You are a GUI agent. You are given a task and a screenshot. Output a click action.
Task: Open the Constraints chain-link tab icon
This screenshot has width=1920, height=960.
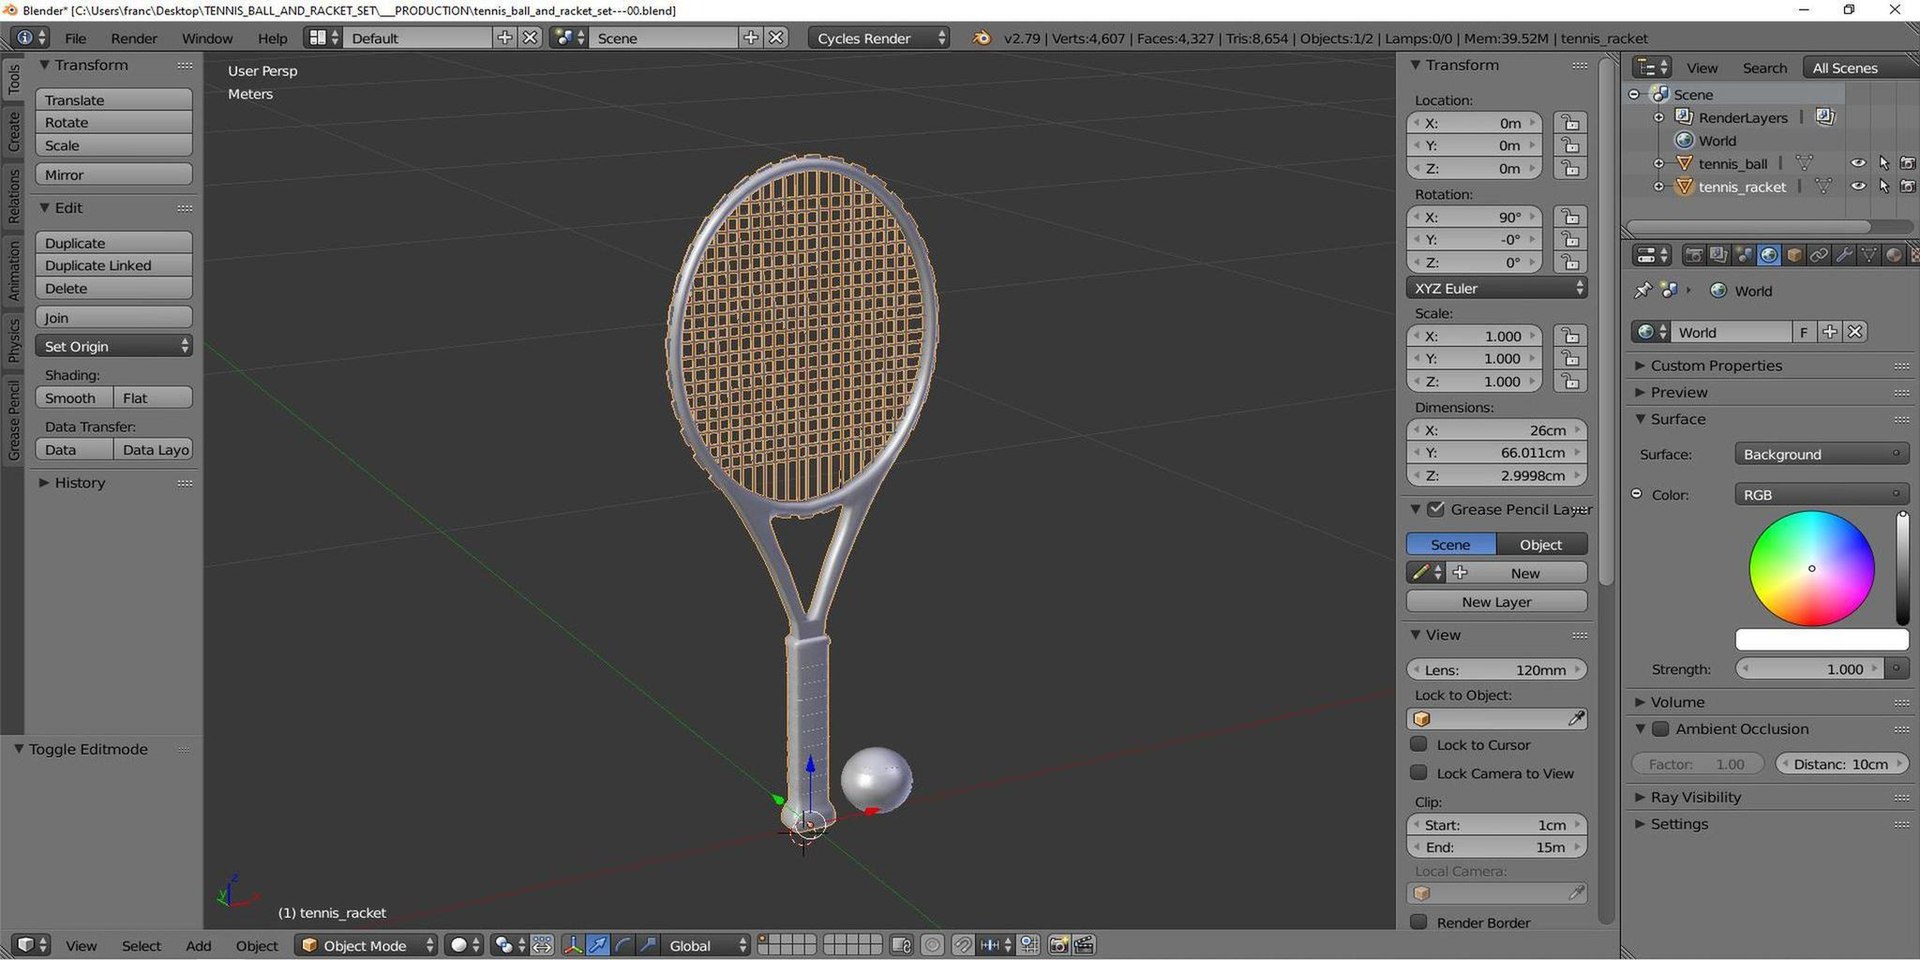click(x=1819, y=255)
